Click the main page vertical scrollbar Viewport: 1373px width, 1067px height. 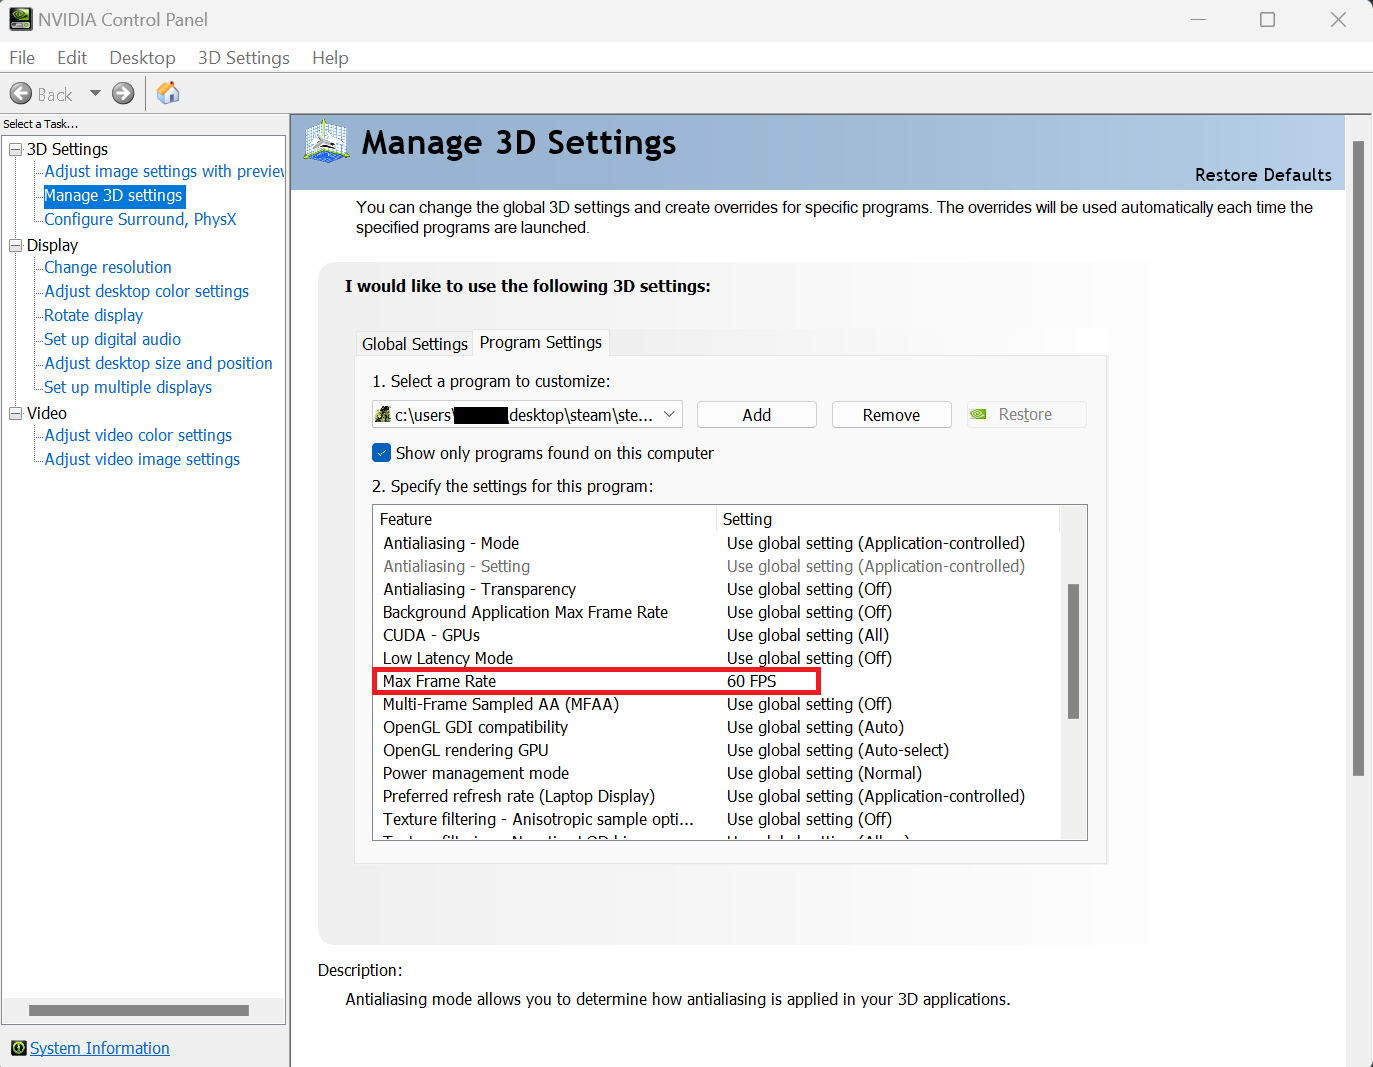pos(1358,458)
